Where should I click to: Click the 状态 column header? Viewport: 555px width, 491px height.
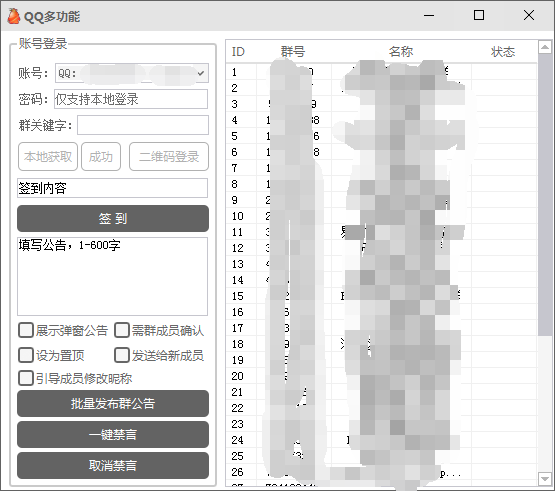click(x=503, y=52)
